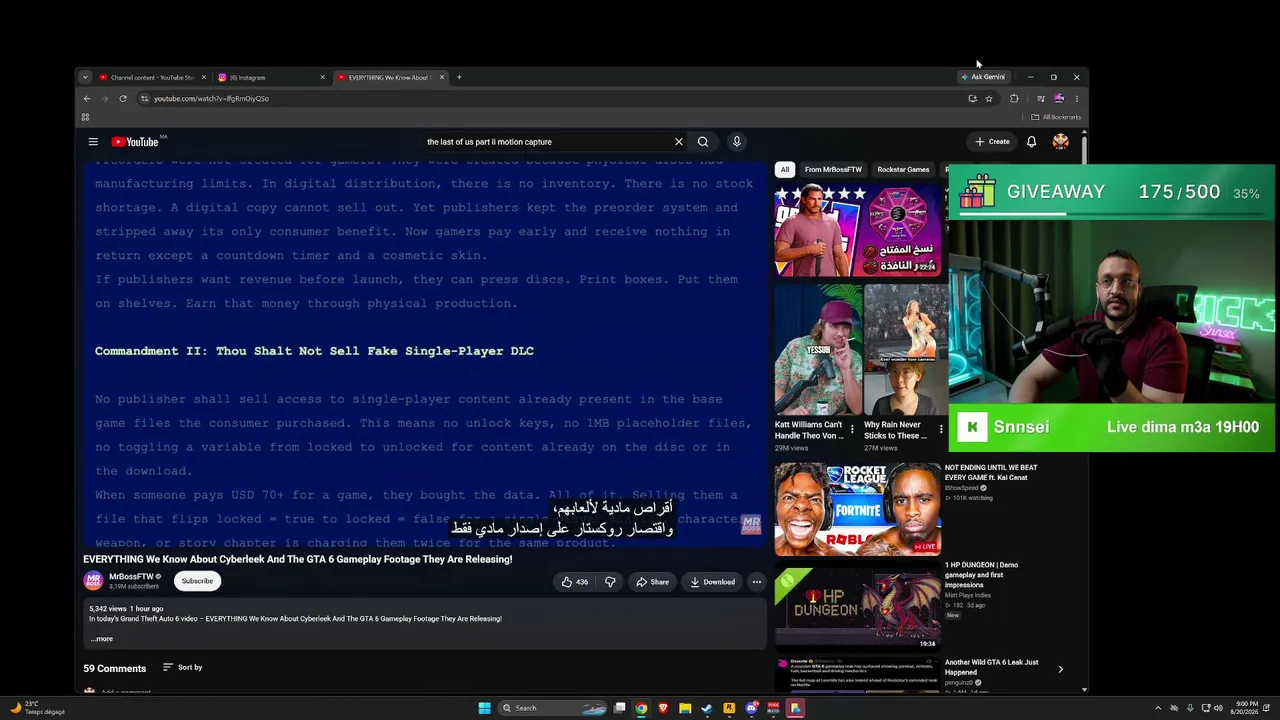Open Another Wild GTA 6 Leak thumbnail
This screenshot has height=720, width=1280.
[x=857, y=674]
